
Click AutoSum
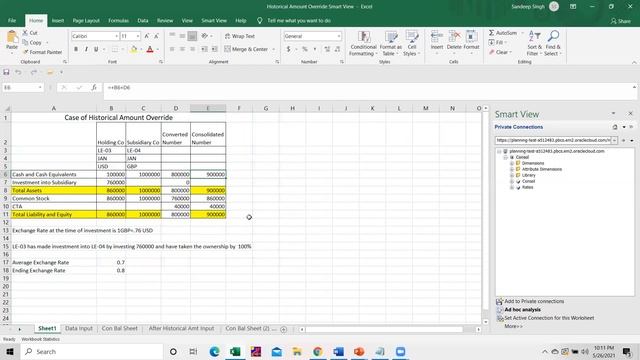click(503, 33)
